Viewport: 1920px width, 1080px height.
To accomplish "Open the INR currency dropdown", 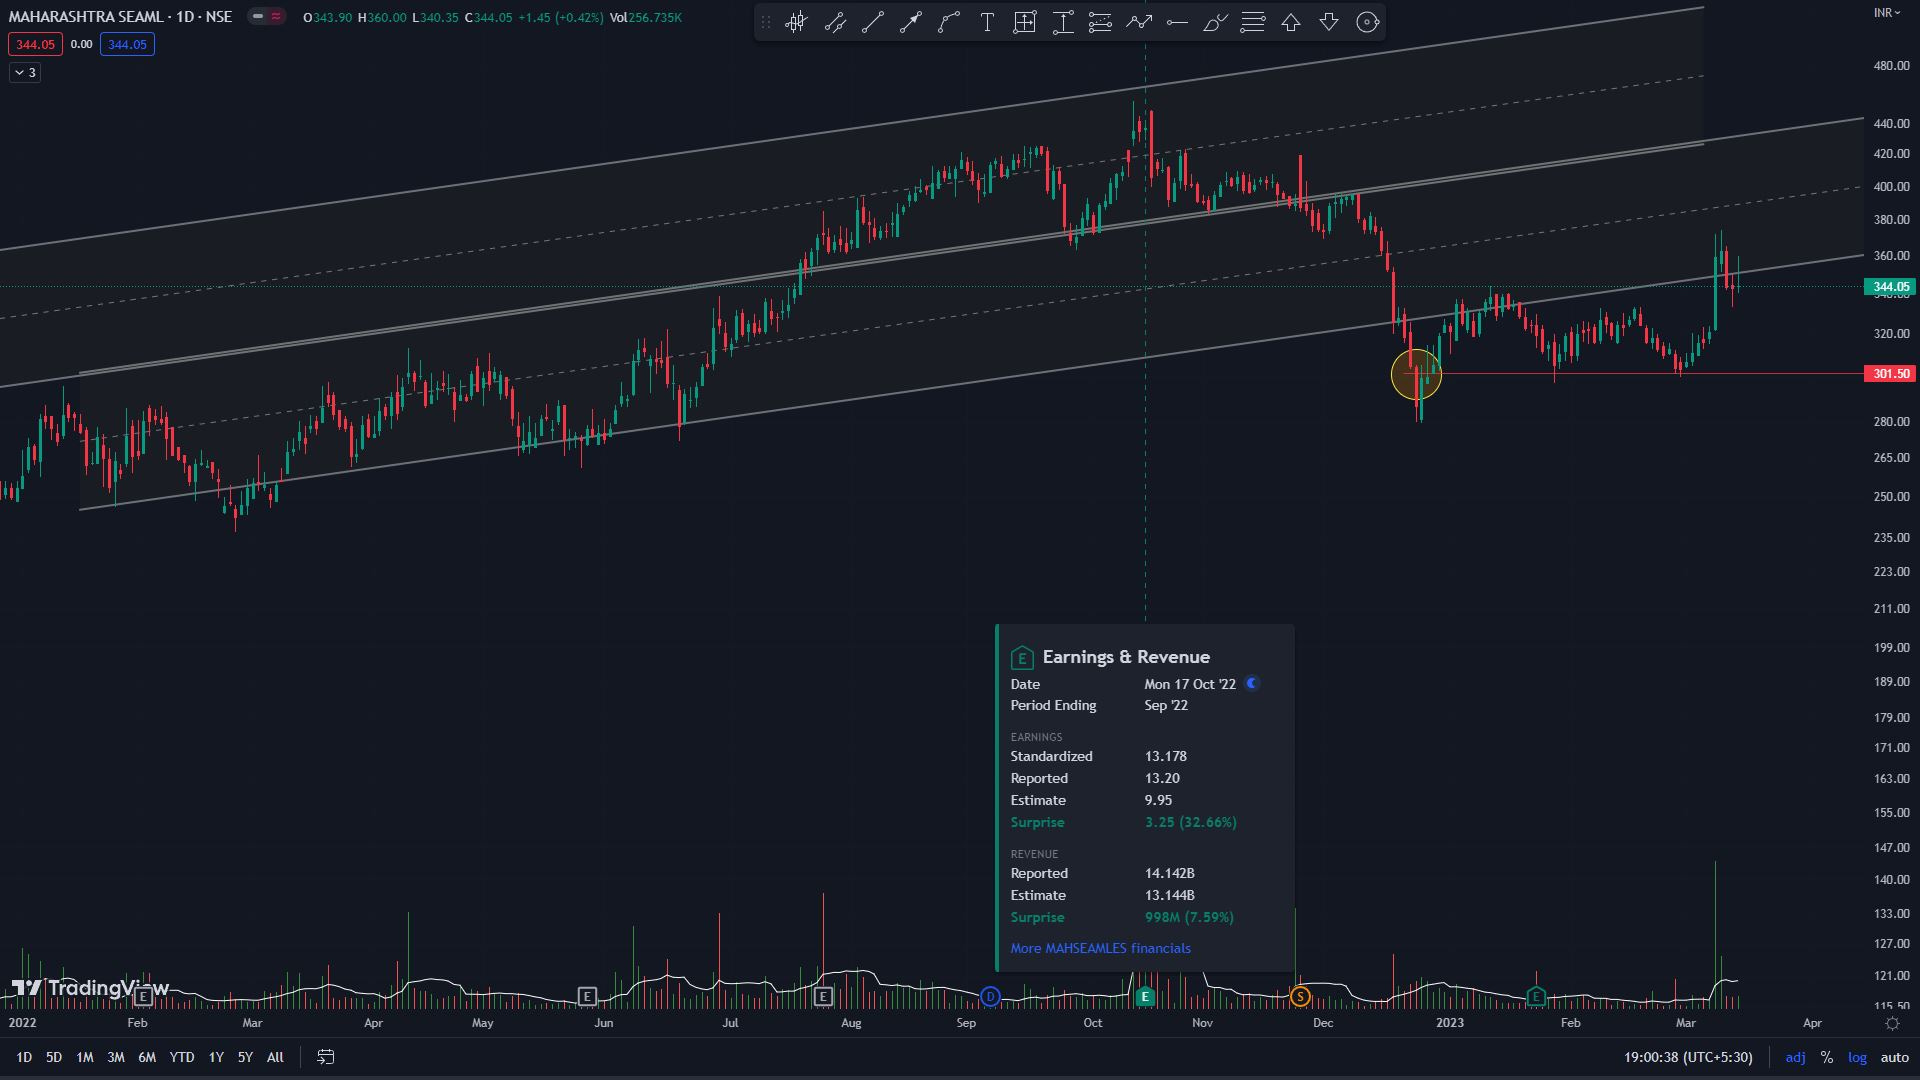I will pos(1887,13).
